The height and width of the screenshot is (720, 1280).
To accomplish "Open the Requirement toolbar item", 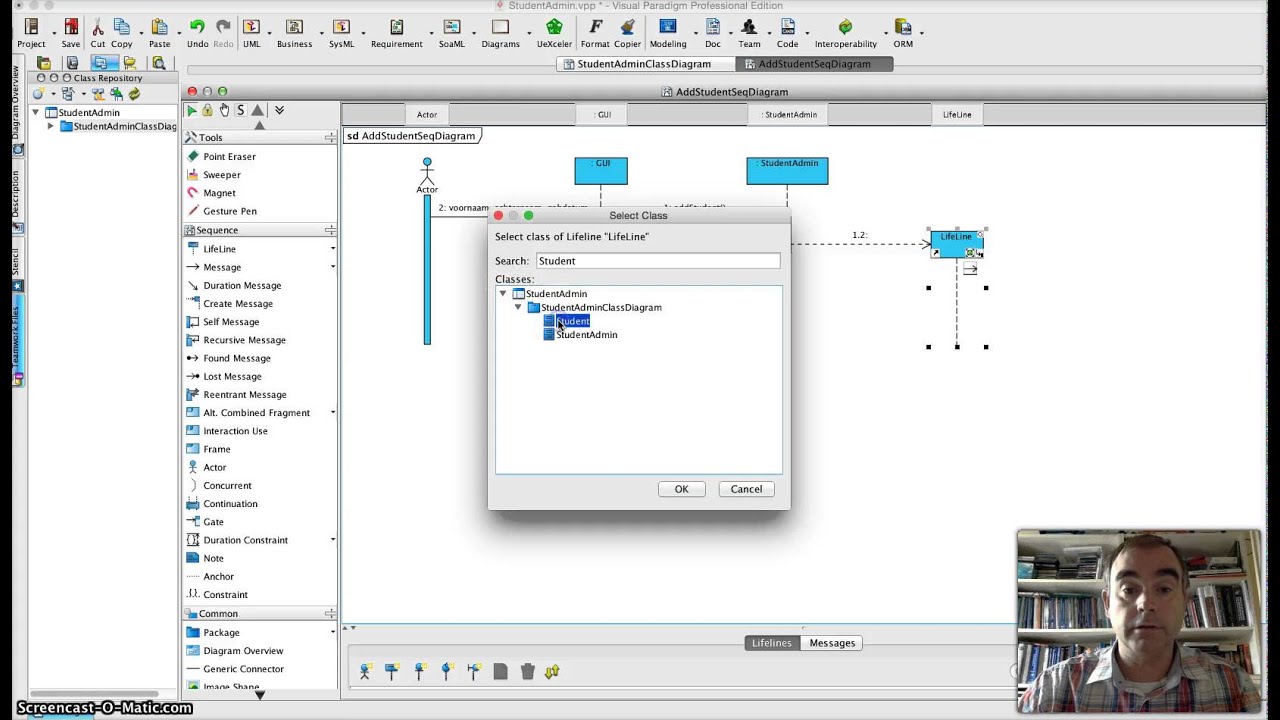I will pyautogui.click(x=397, y=33).
